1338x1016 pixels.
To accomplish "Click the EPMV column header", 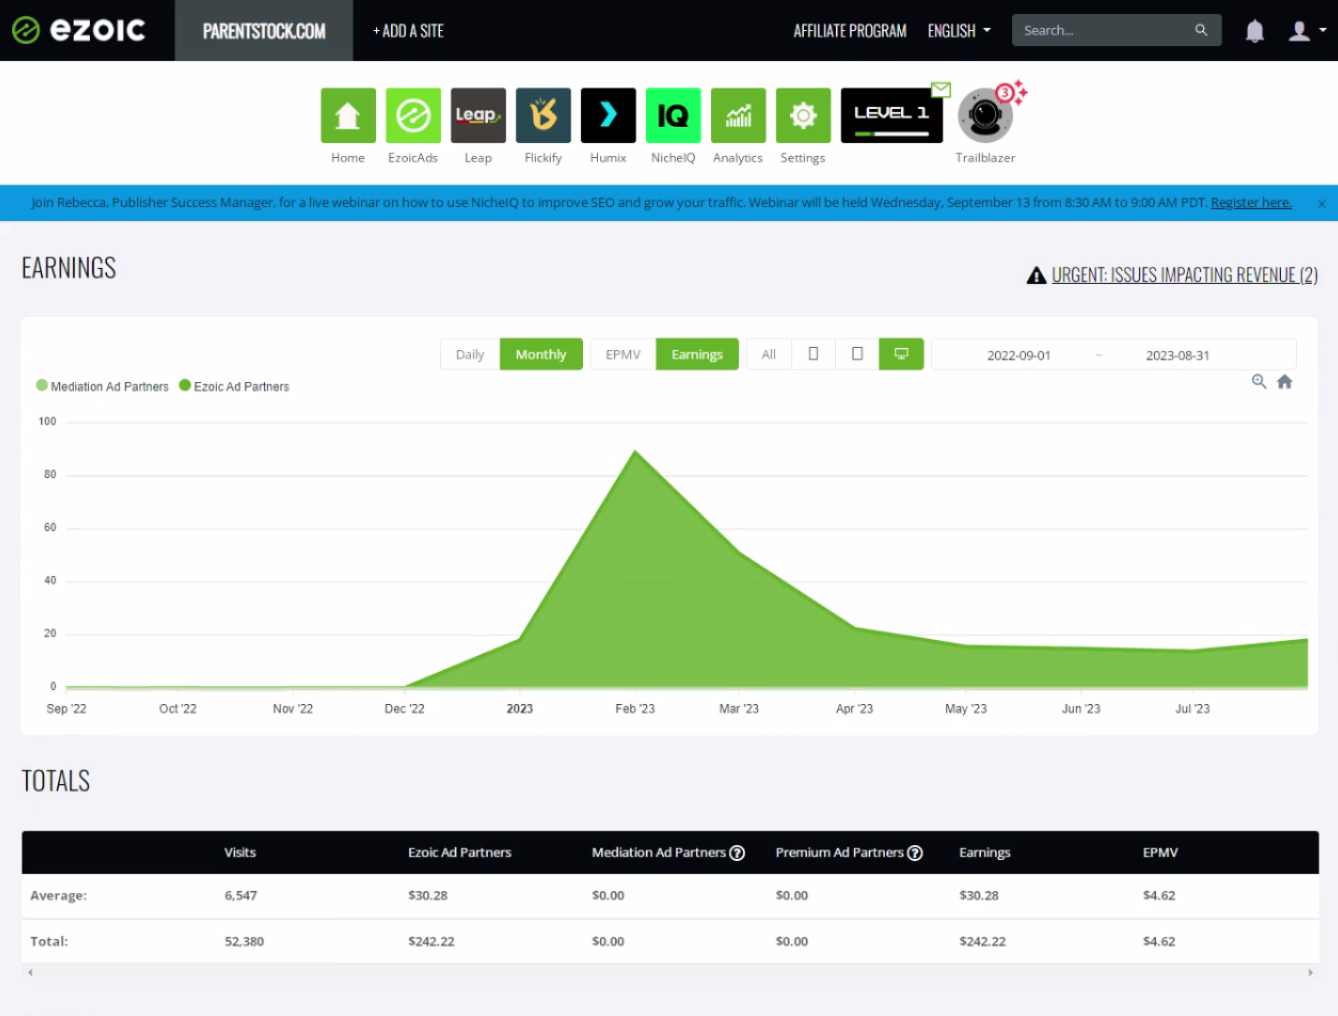I will [1160, 853].
